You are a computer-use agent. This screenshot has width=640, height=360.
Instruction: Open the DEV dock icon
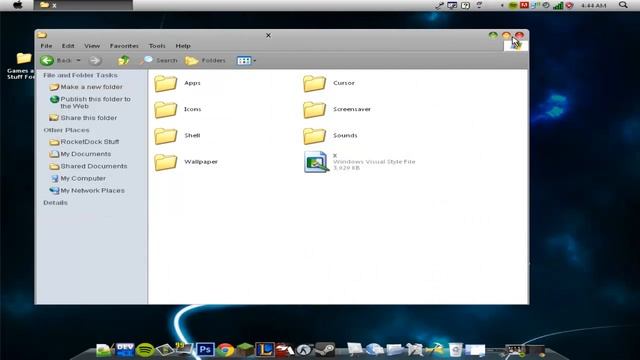coord(125,349)
